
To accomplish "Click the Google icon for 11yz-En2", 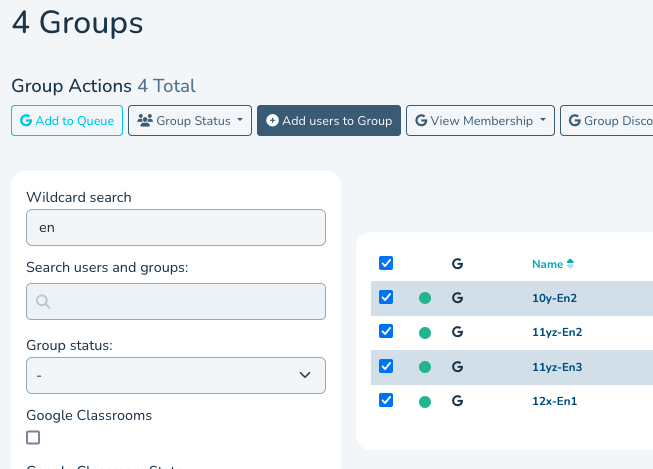I will tap(457, 332).
